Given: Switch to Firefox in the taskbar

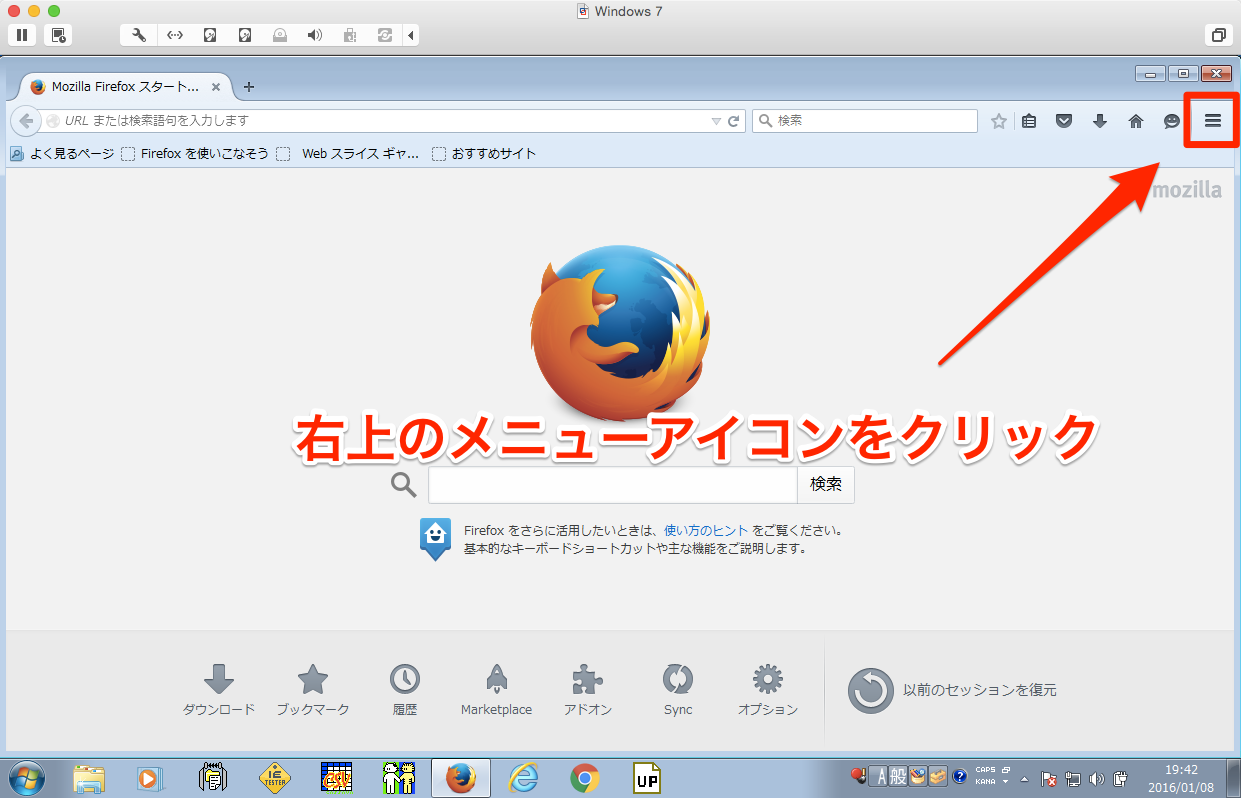Looking at the screenshot, I should point(461,777).
